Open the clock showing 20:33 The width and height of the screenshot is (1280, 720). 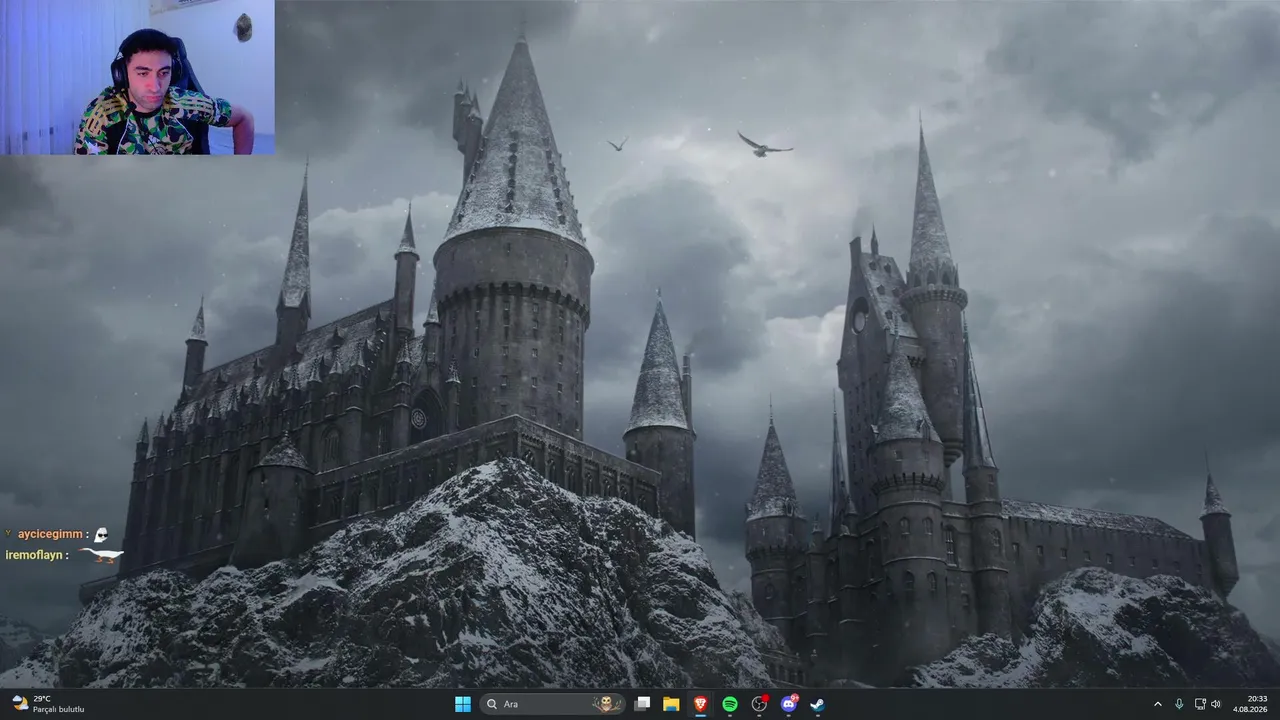1250,704
